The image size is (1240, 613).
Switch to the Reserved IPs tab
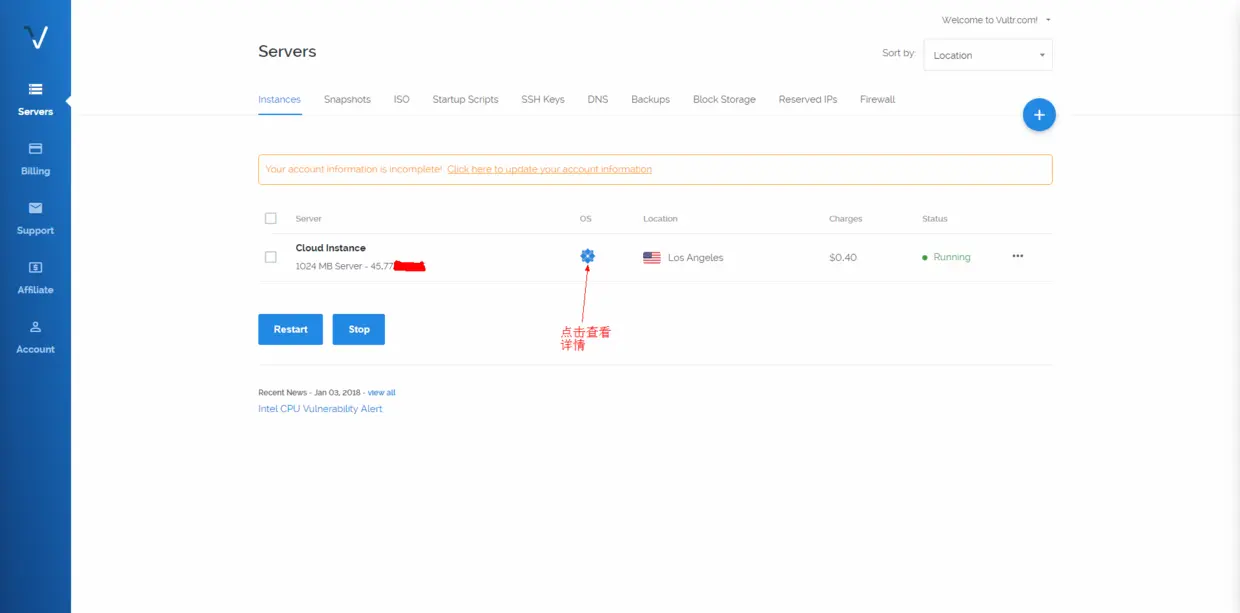pyautogui.click(x=808, y=100)
